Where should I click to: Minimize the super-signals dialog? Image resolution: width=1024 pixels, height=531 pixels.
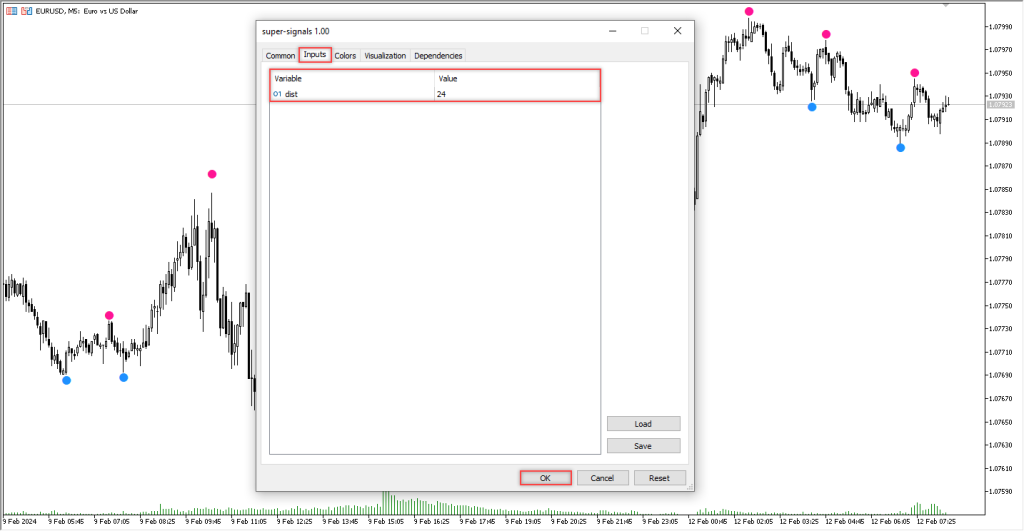613,31
